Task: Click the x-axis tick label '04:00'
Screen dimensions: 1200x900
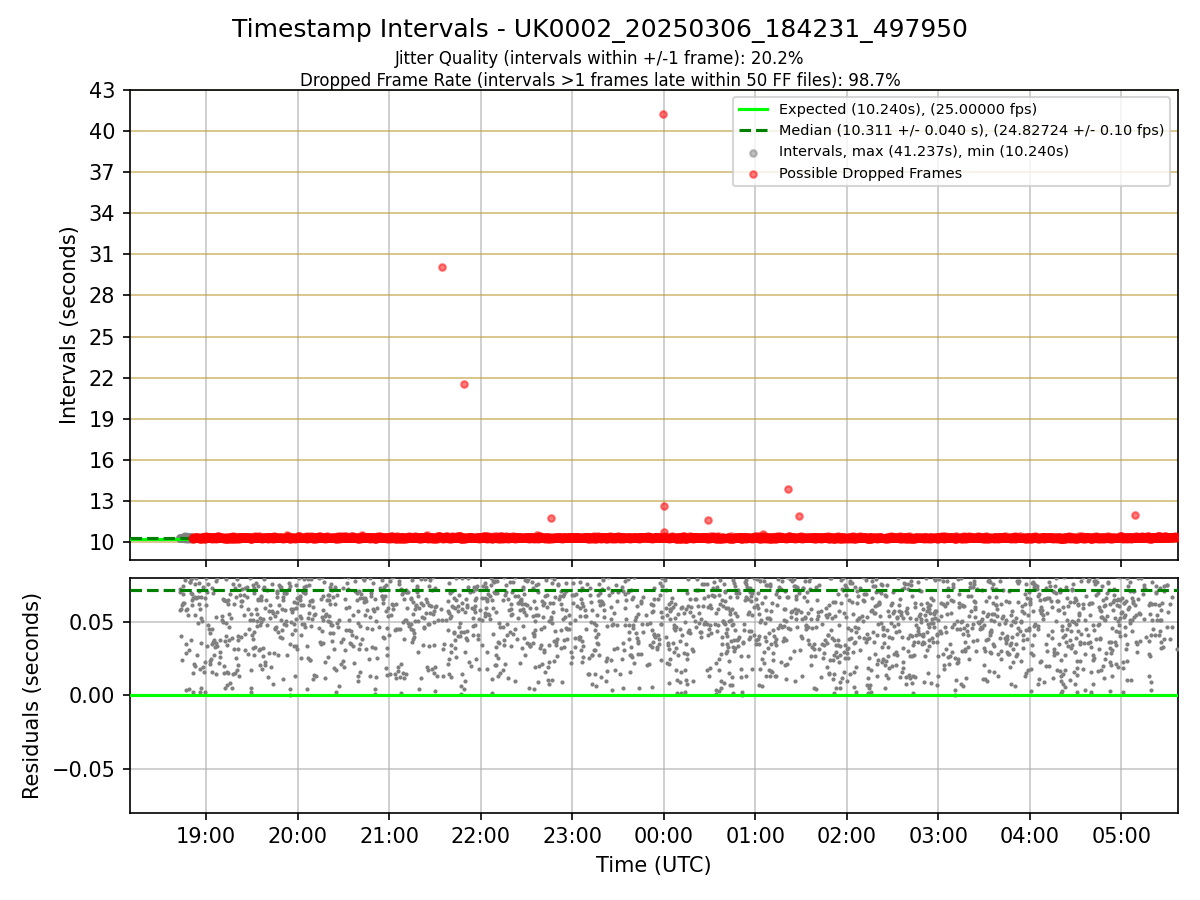Action: click(1029, 835)
